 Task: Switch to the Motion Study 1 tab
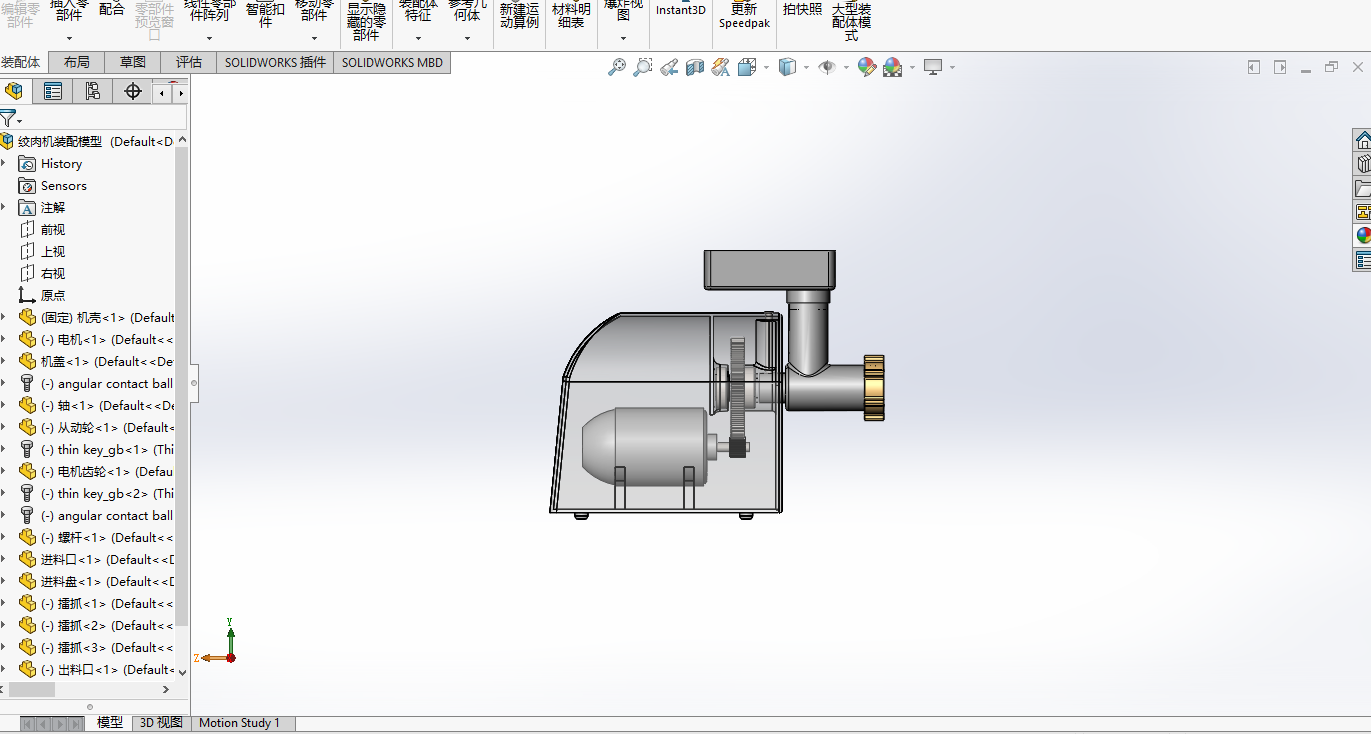pyautogui.click(x=240, y=723)
